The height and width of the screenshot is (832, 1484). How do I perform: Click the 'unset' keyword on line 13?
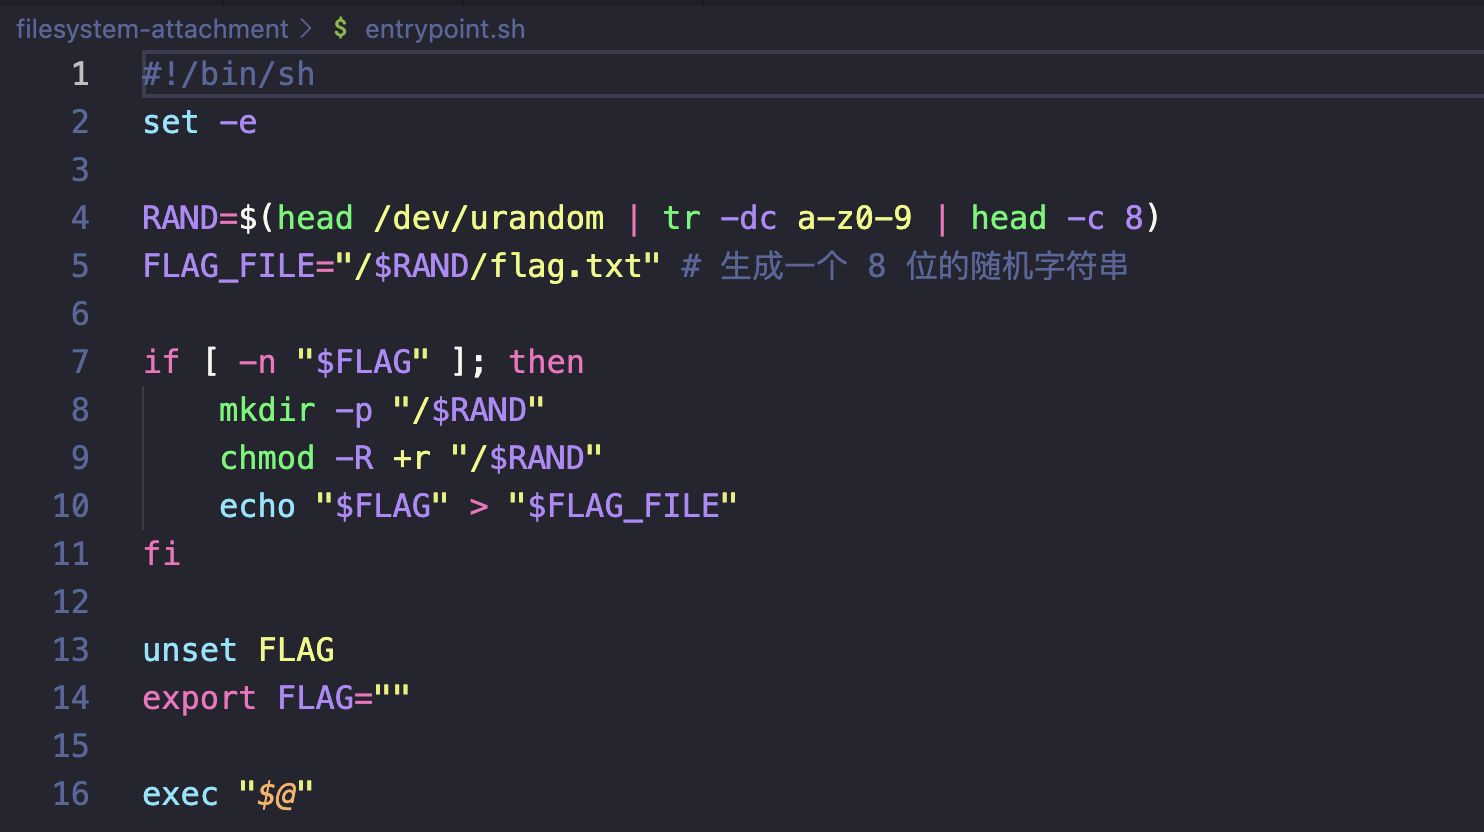click(190, 650)
